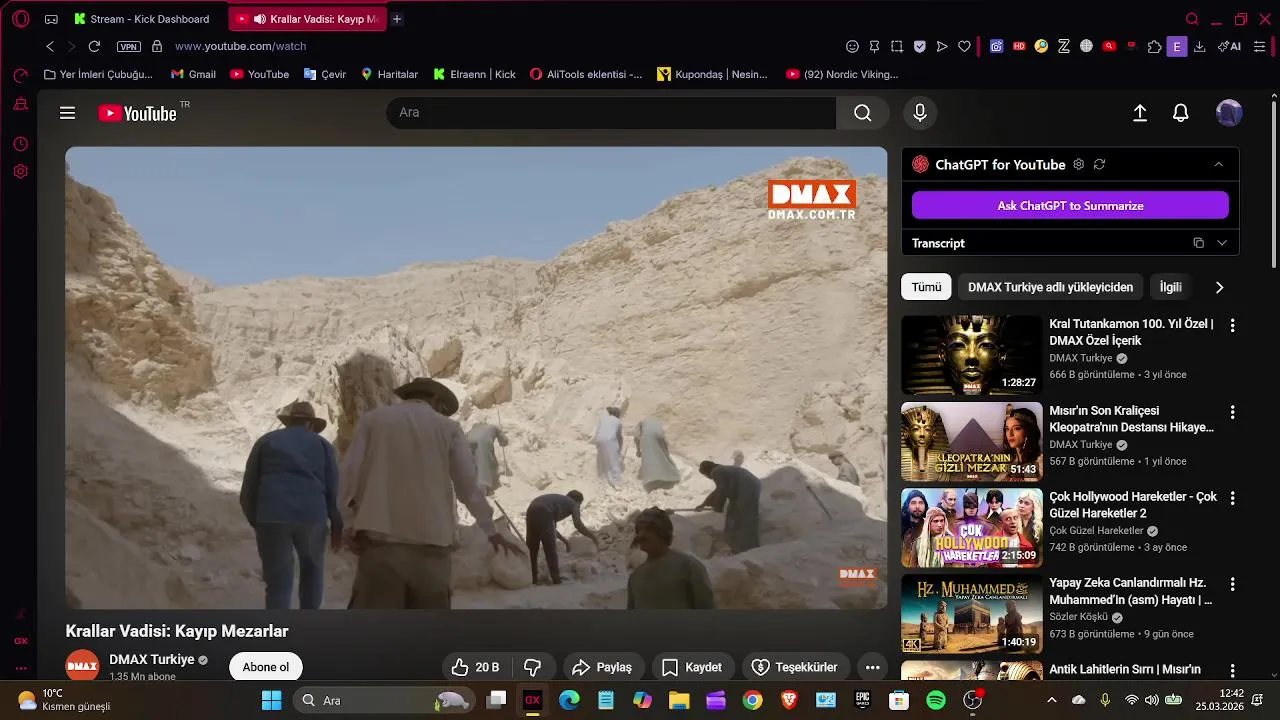Open the YouTube guide hamburger menu
The height and width of the screenshot is (720, 1280).
[67, 113]
